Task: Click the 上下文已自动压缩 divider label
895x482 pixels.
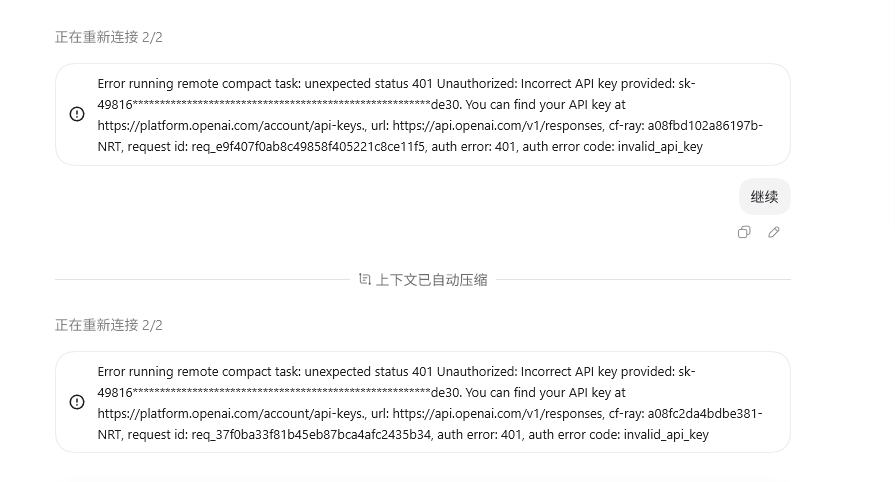Action: coord(432,280)
